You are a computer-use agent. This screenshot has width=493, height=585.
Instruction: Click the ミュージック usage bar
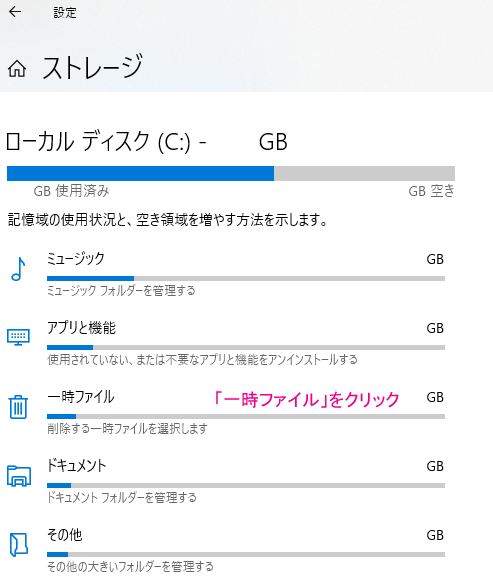point(246,278)
